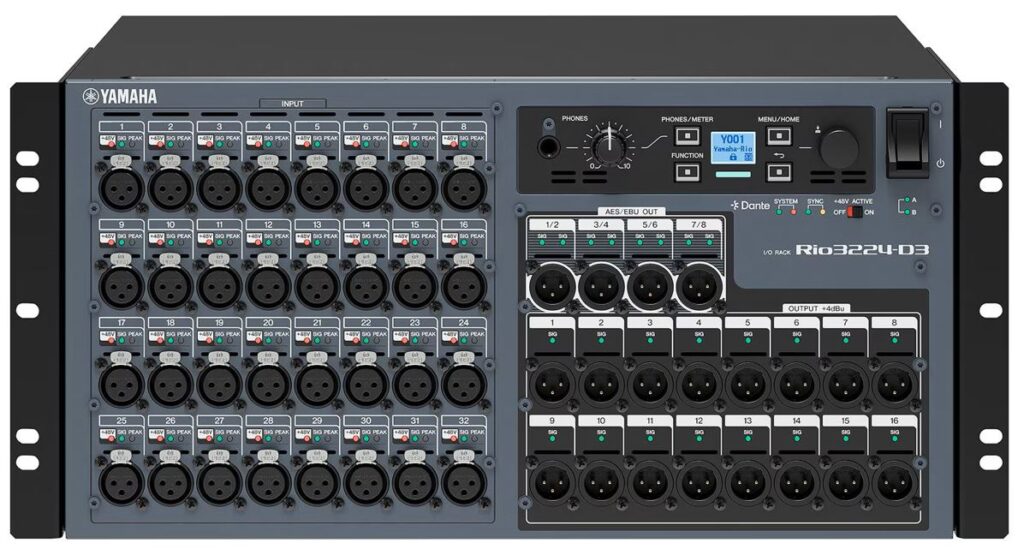The image size is (1024, 549).
Task: Click AES/EBU out 7/8 XLR connector
Action: point(699,286)
